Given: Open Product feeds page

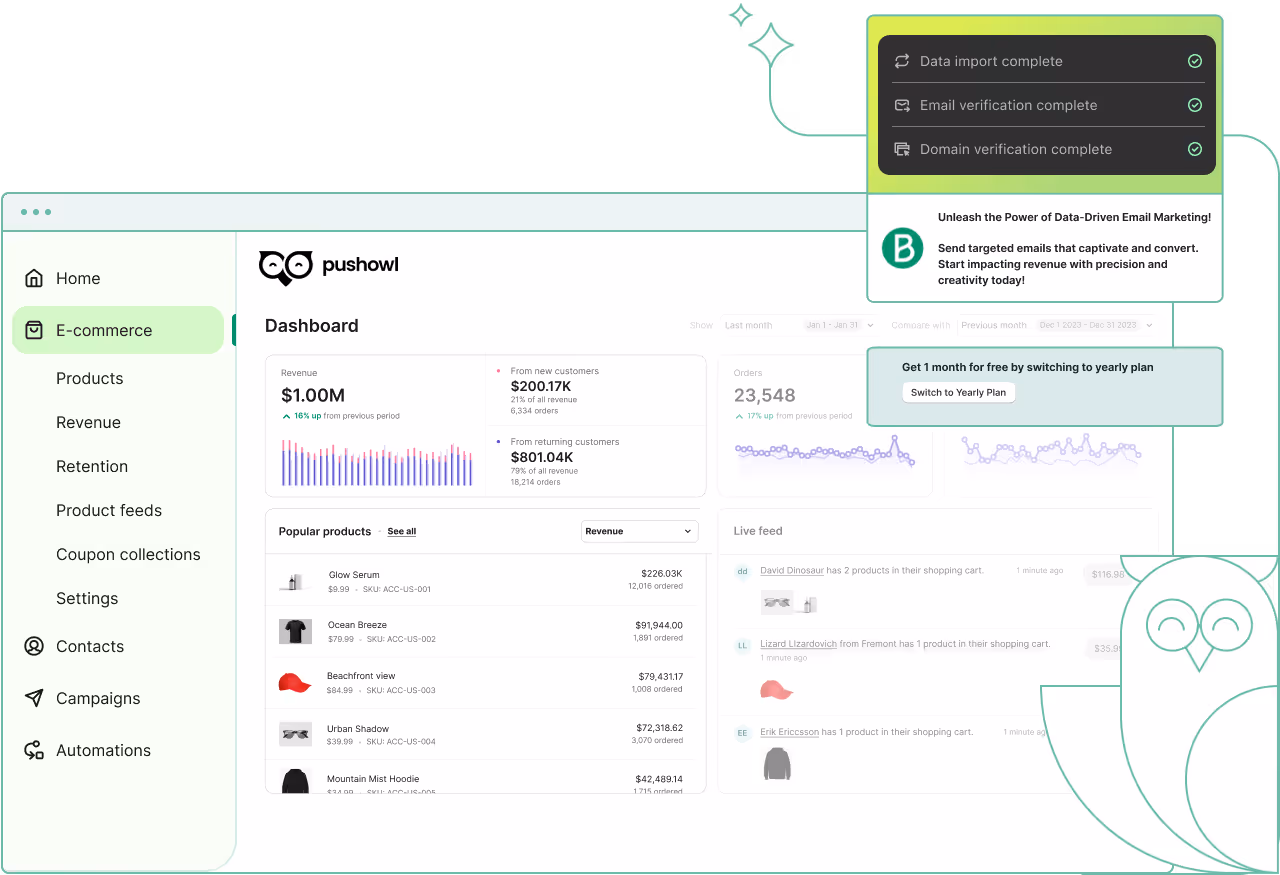Looking at the screenshot, I should (x=109, y=510).
